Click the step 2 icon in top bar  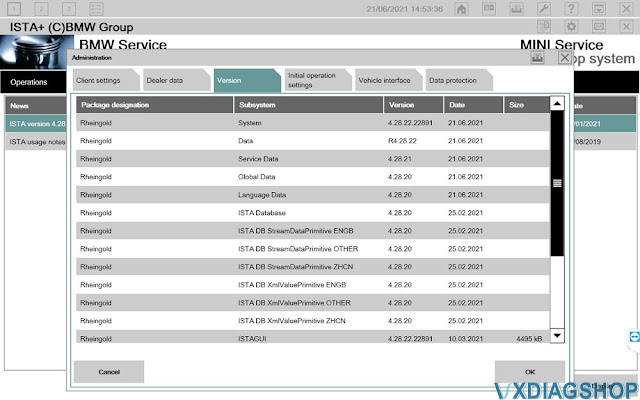coord(41,8)
